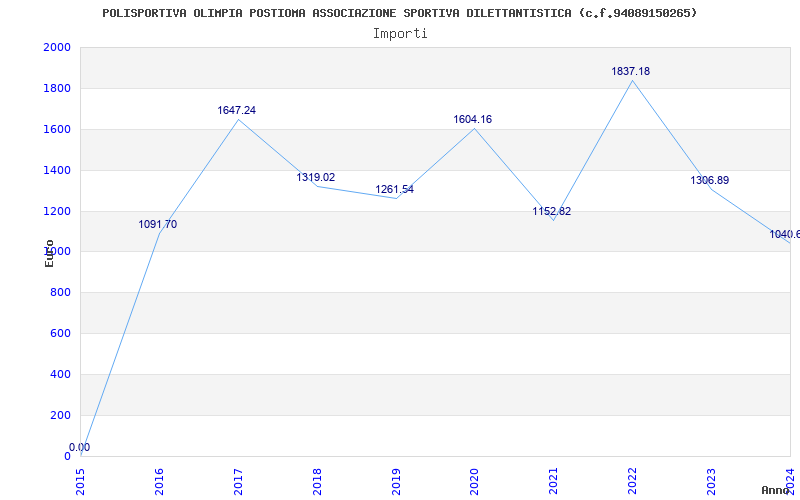Click the 'Anno' x-axis title

[776, 490]
